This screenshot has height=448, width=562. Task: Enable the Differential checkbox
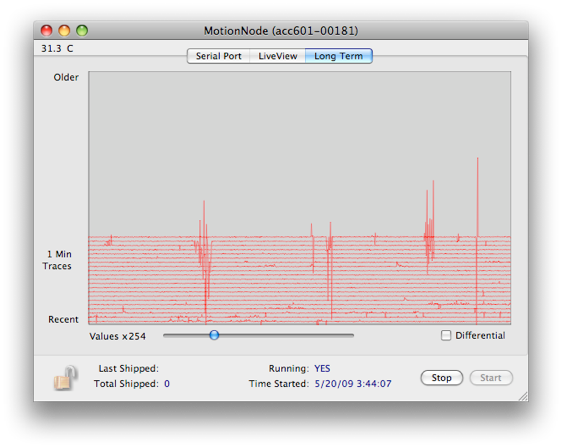[x=446, y=335]
